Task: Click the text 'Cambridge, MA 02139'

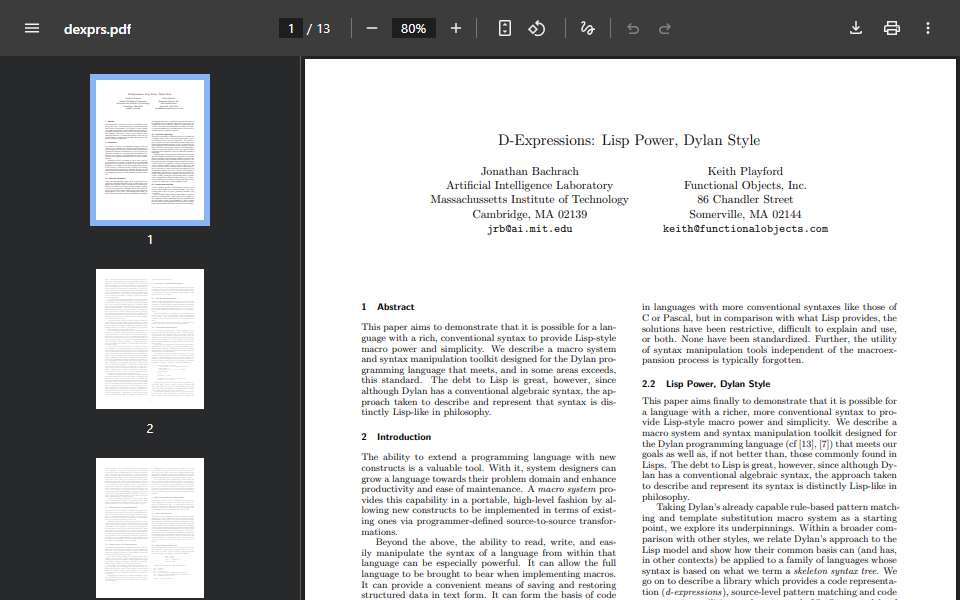Action: click(530, 214)
